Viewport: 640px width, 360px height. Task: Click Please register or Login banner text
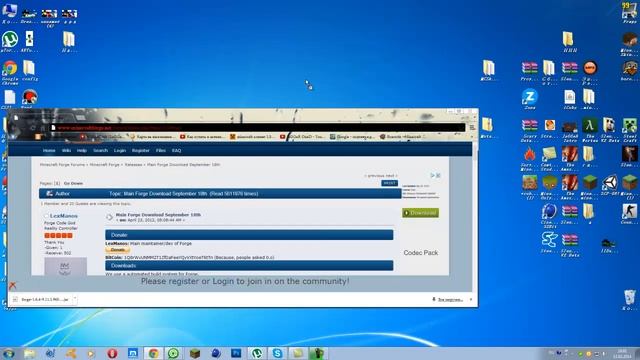(x=245, y=281)
